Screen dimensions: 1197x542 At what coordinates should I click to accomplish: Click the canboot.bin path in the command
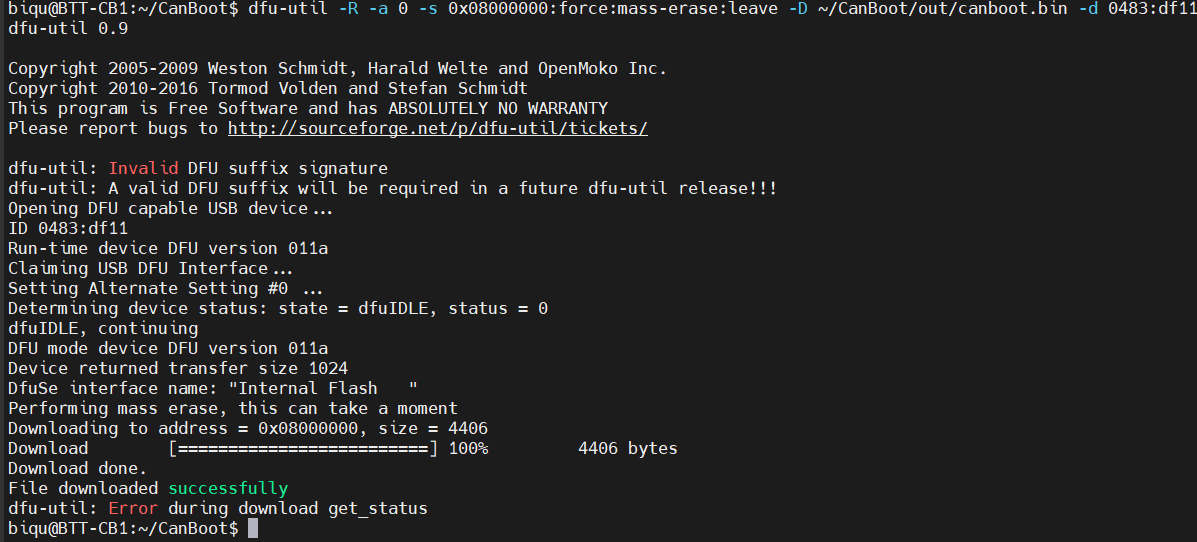click(943, 9)
